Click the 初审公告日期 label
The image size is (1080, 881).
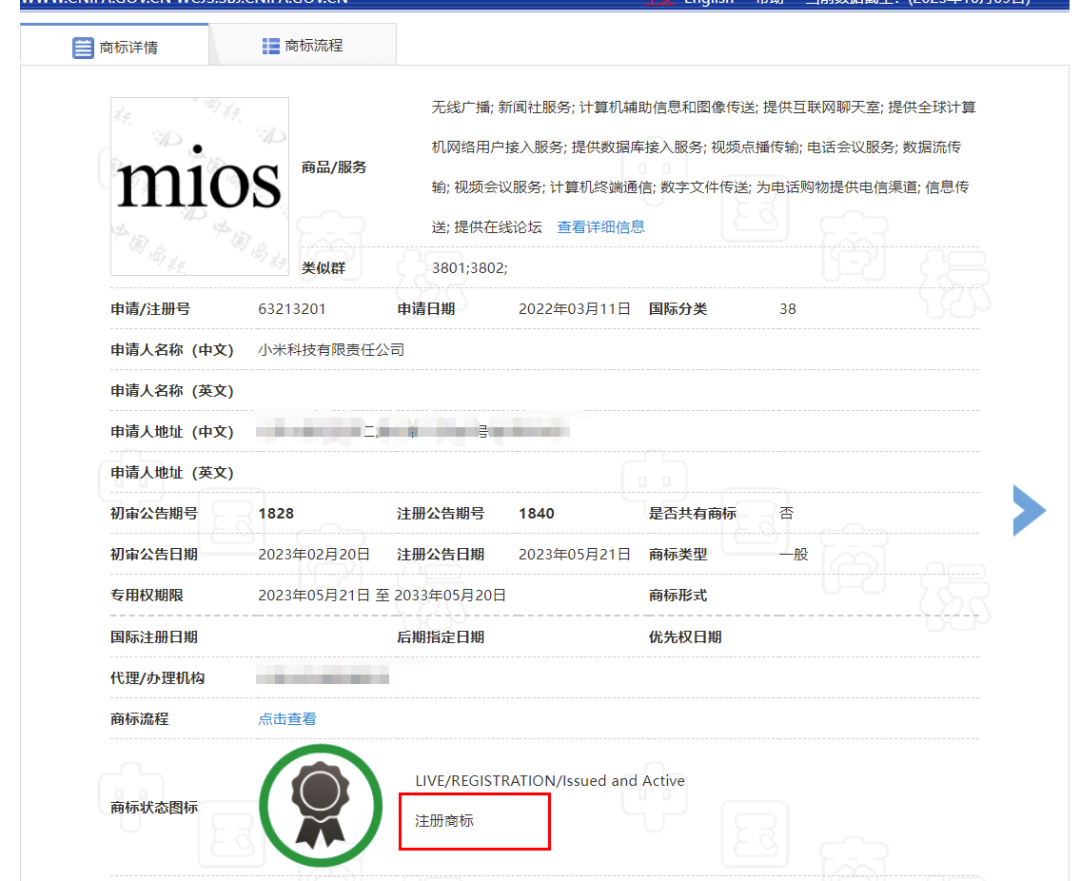pos(154,554)
